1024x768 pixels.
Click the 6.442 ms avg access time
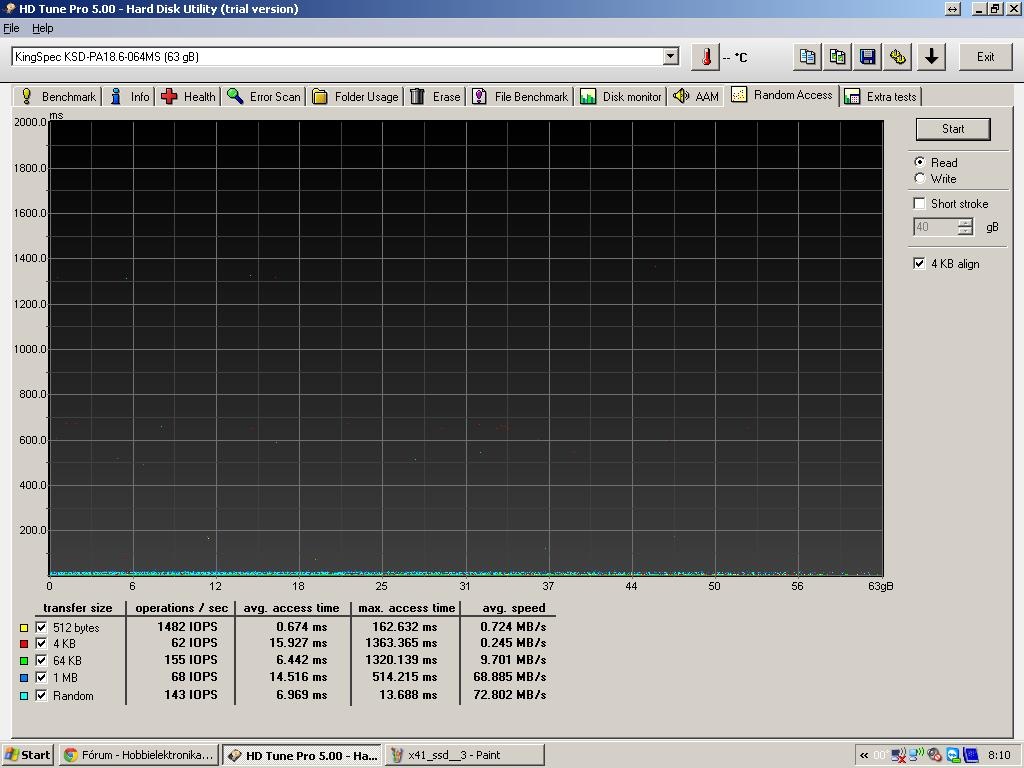[x=302, y=660]
